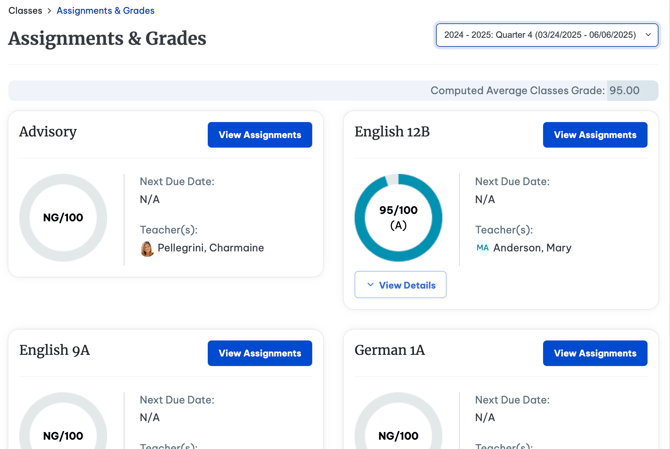
Task: Click teacher name Pellegrini, Charmaine
Action: coord(211,248)
